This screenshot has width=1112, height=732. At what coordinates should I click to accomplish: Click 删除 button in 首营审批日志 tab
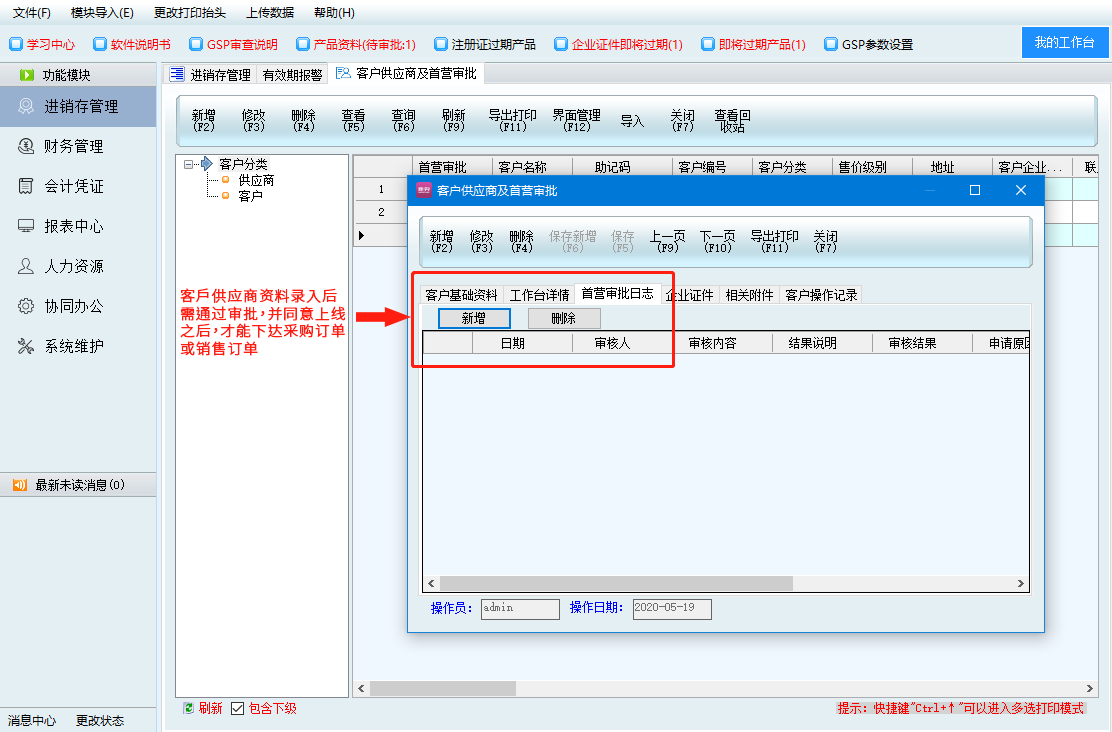[x=564, y=318]
